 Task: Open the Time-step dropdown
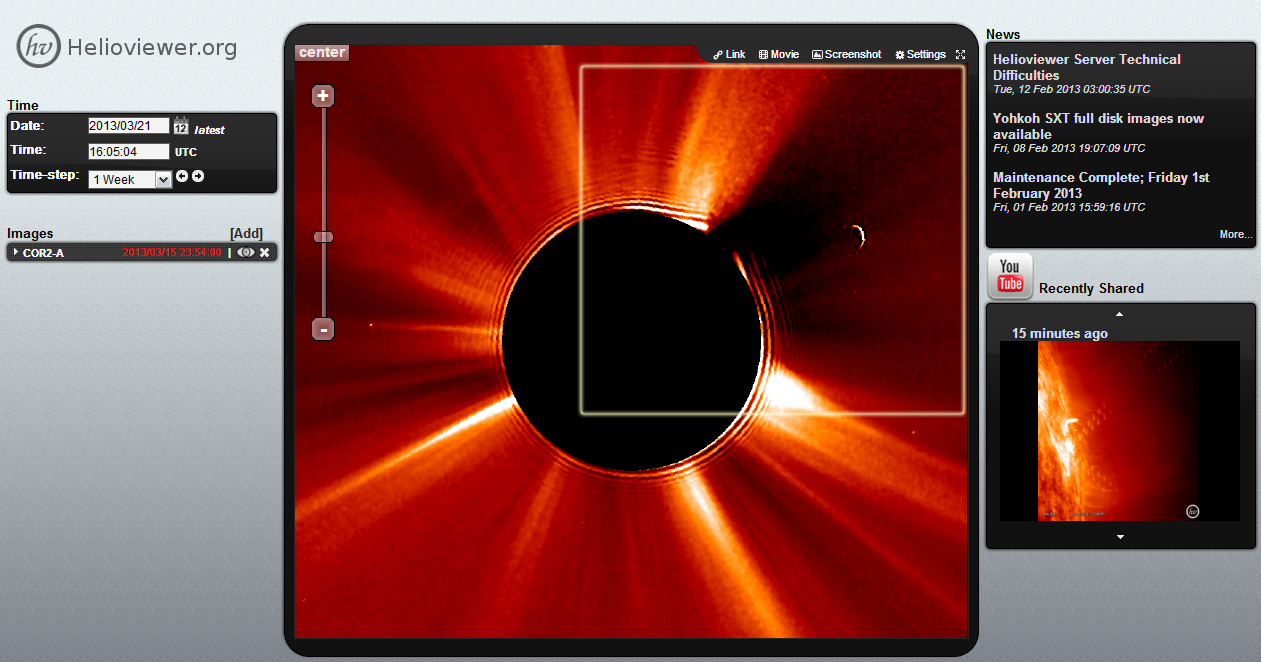point(130,180)
